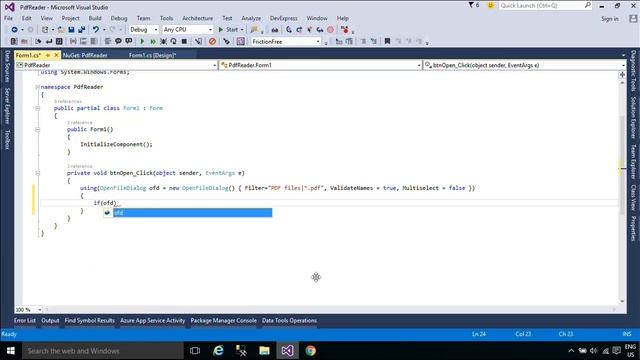Pin the Form1.cs tab
Screen dimensions: 640x360
click(x=48, y=55)
